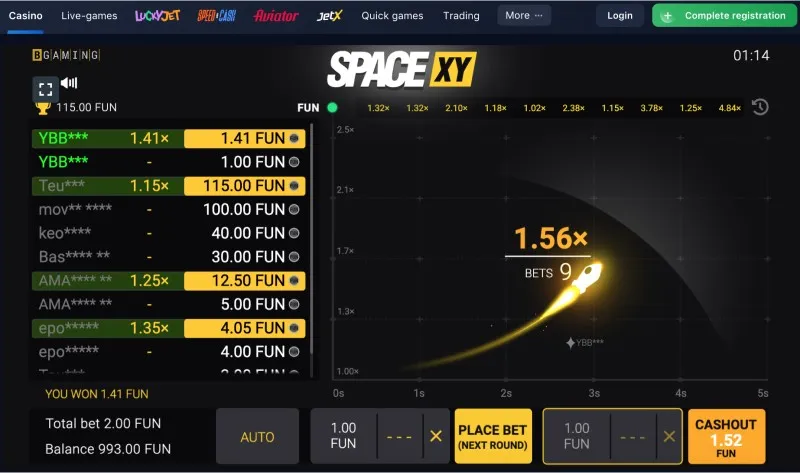Click coin icon on AMA 12.50 FUN row

pyautogui.click(x=294, y=281)
